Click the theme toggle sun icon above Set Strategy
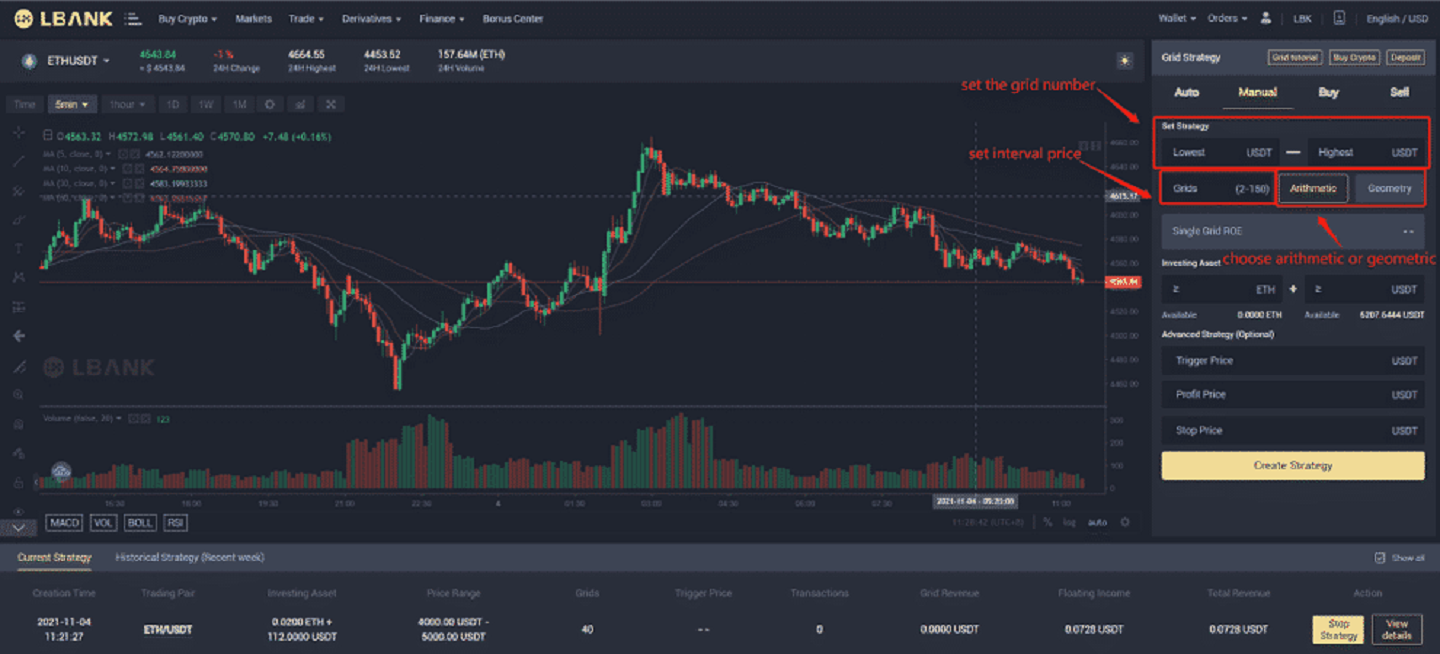The height and width of the screenshot is (654, 1440). [1125, 61]
